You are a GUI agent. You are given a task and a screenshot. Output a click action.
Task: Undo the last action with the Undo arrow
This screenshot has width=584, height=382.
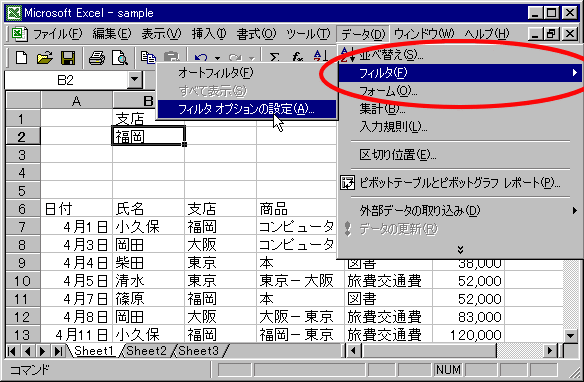click(201, 57)
